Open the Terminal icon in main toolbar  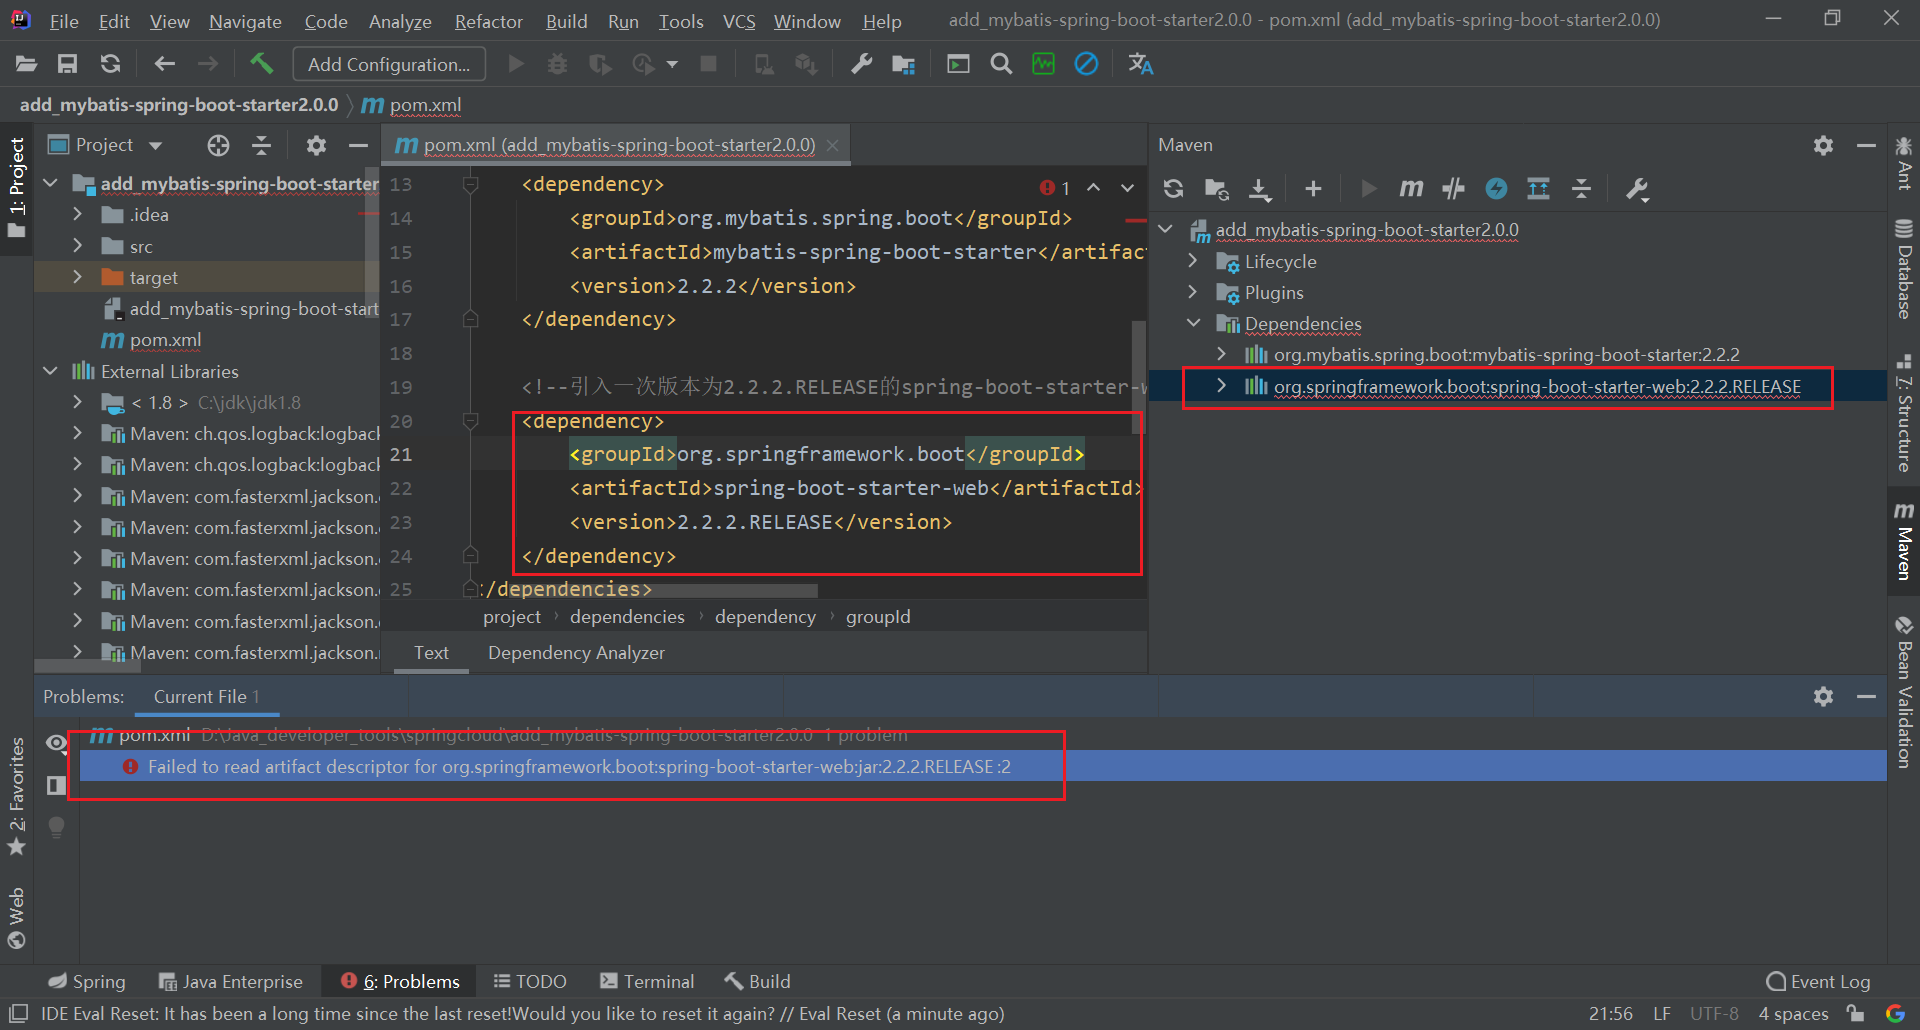coord(958,65)
